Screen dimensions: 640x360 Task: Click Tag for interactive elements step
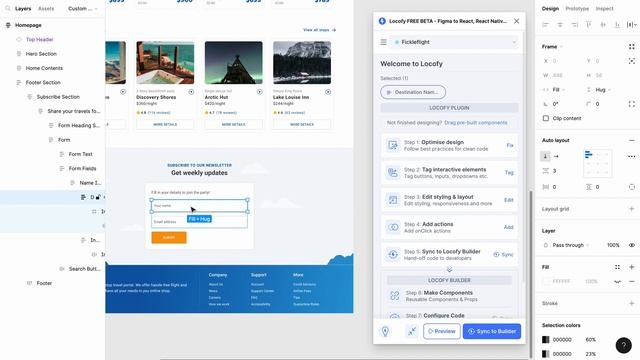coord(509,173)
